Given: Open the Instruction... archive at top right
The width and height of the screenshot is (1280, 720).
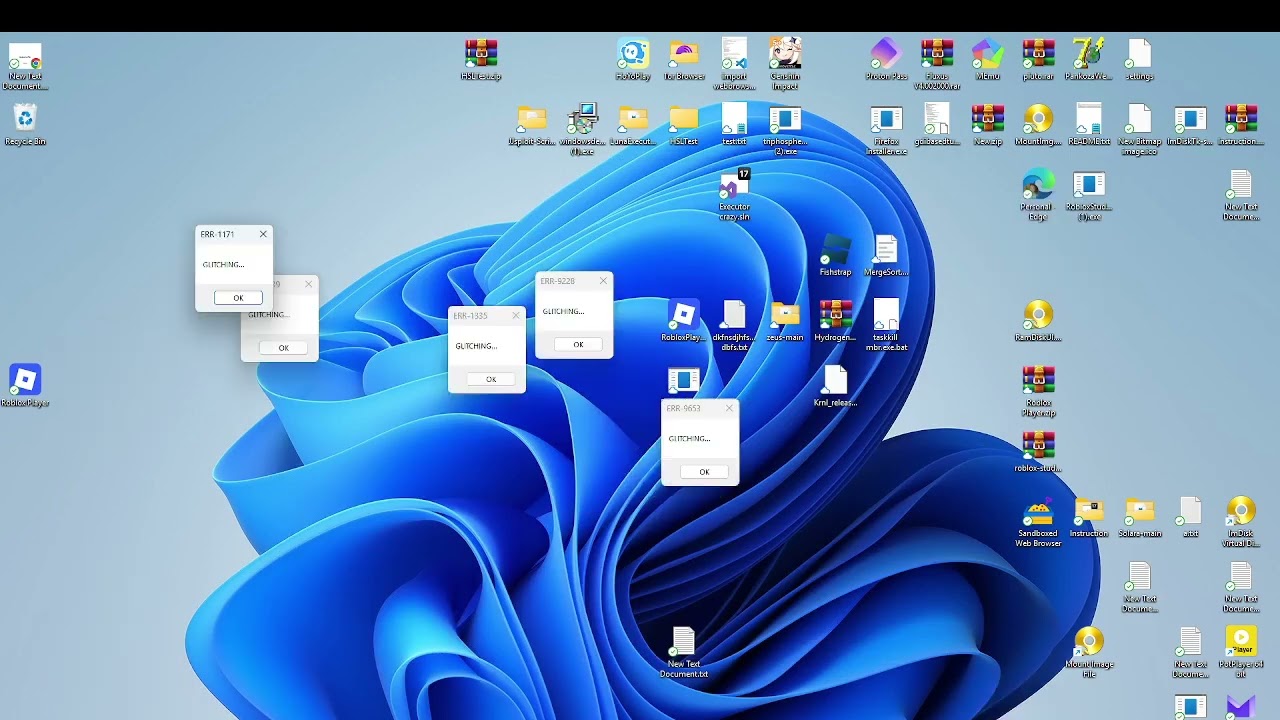Looking at the screenshot, I should (1240, 125).
